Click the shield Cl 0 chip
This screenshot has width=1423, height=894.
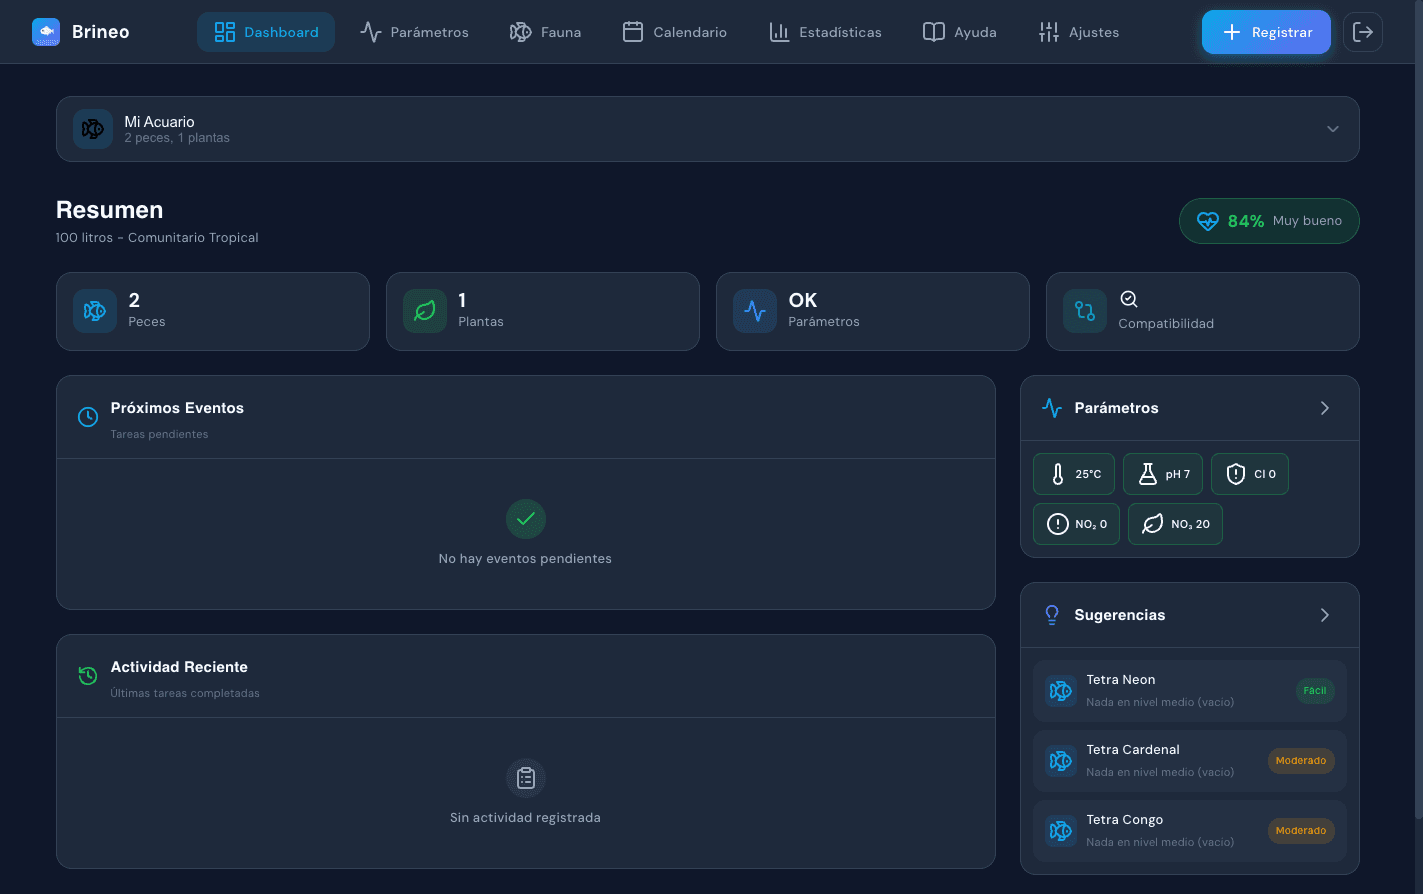[x=1250, y=474]
